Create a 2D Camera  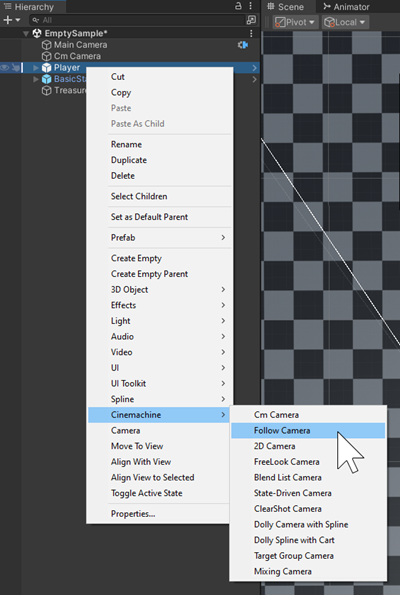308,446
